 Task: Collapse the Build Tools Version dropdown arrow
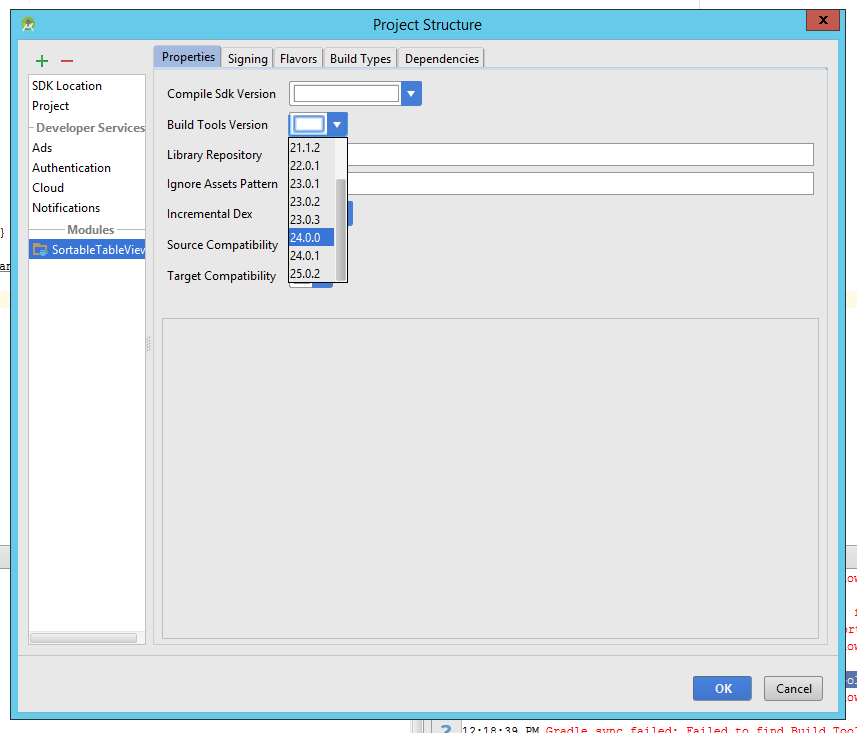337,125
